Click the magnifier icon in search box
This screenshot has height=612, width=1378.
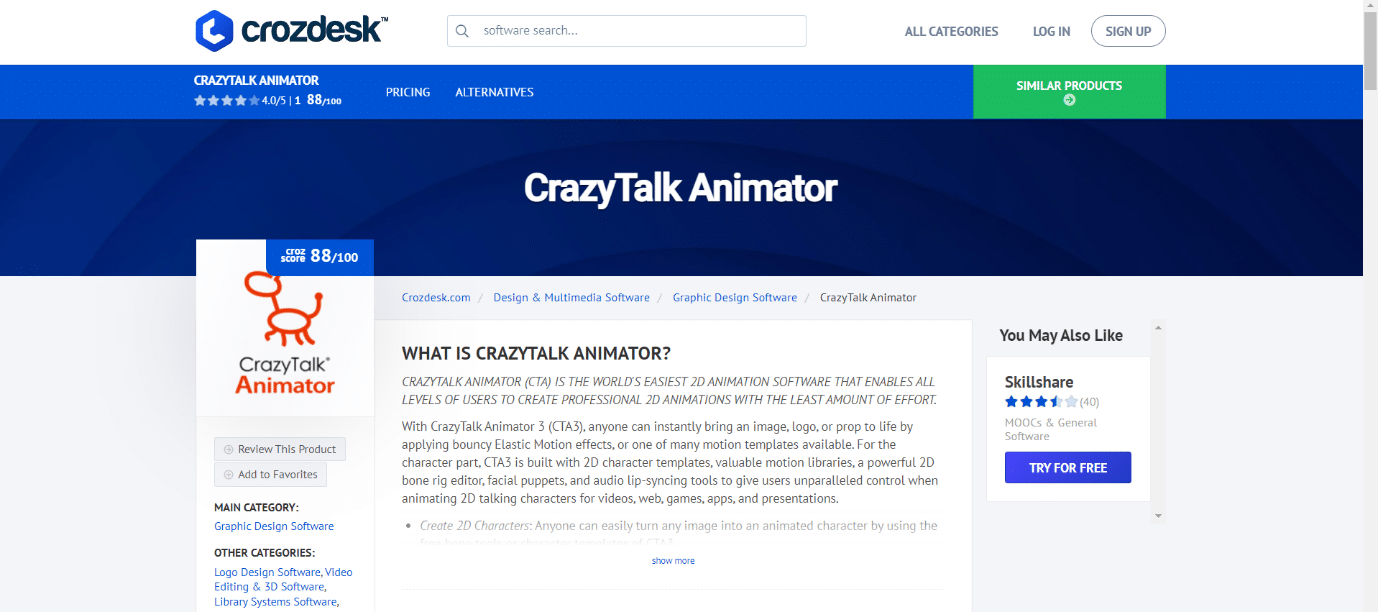pos(462,31)
